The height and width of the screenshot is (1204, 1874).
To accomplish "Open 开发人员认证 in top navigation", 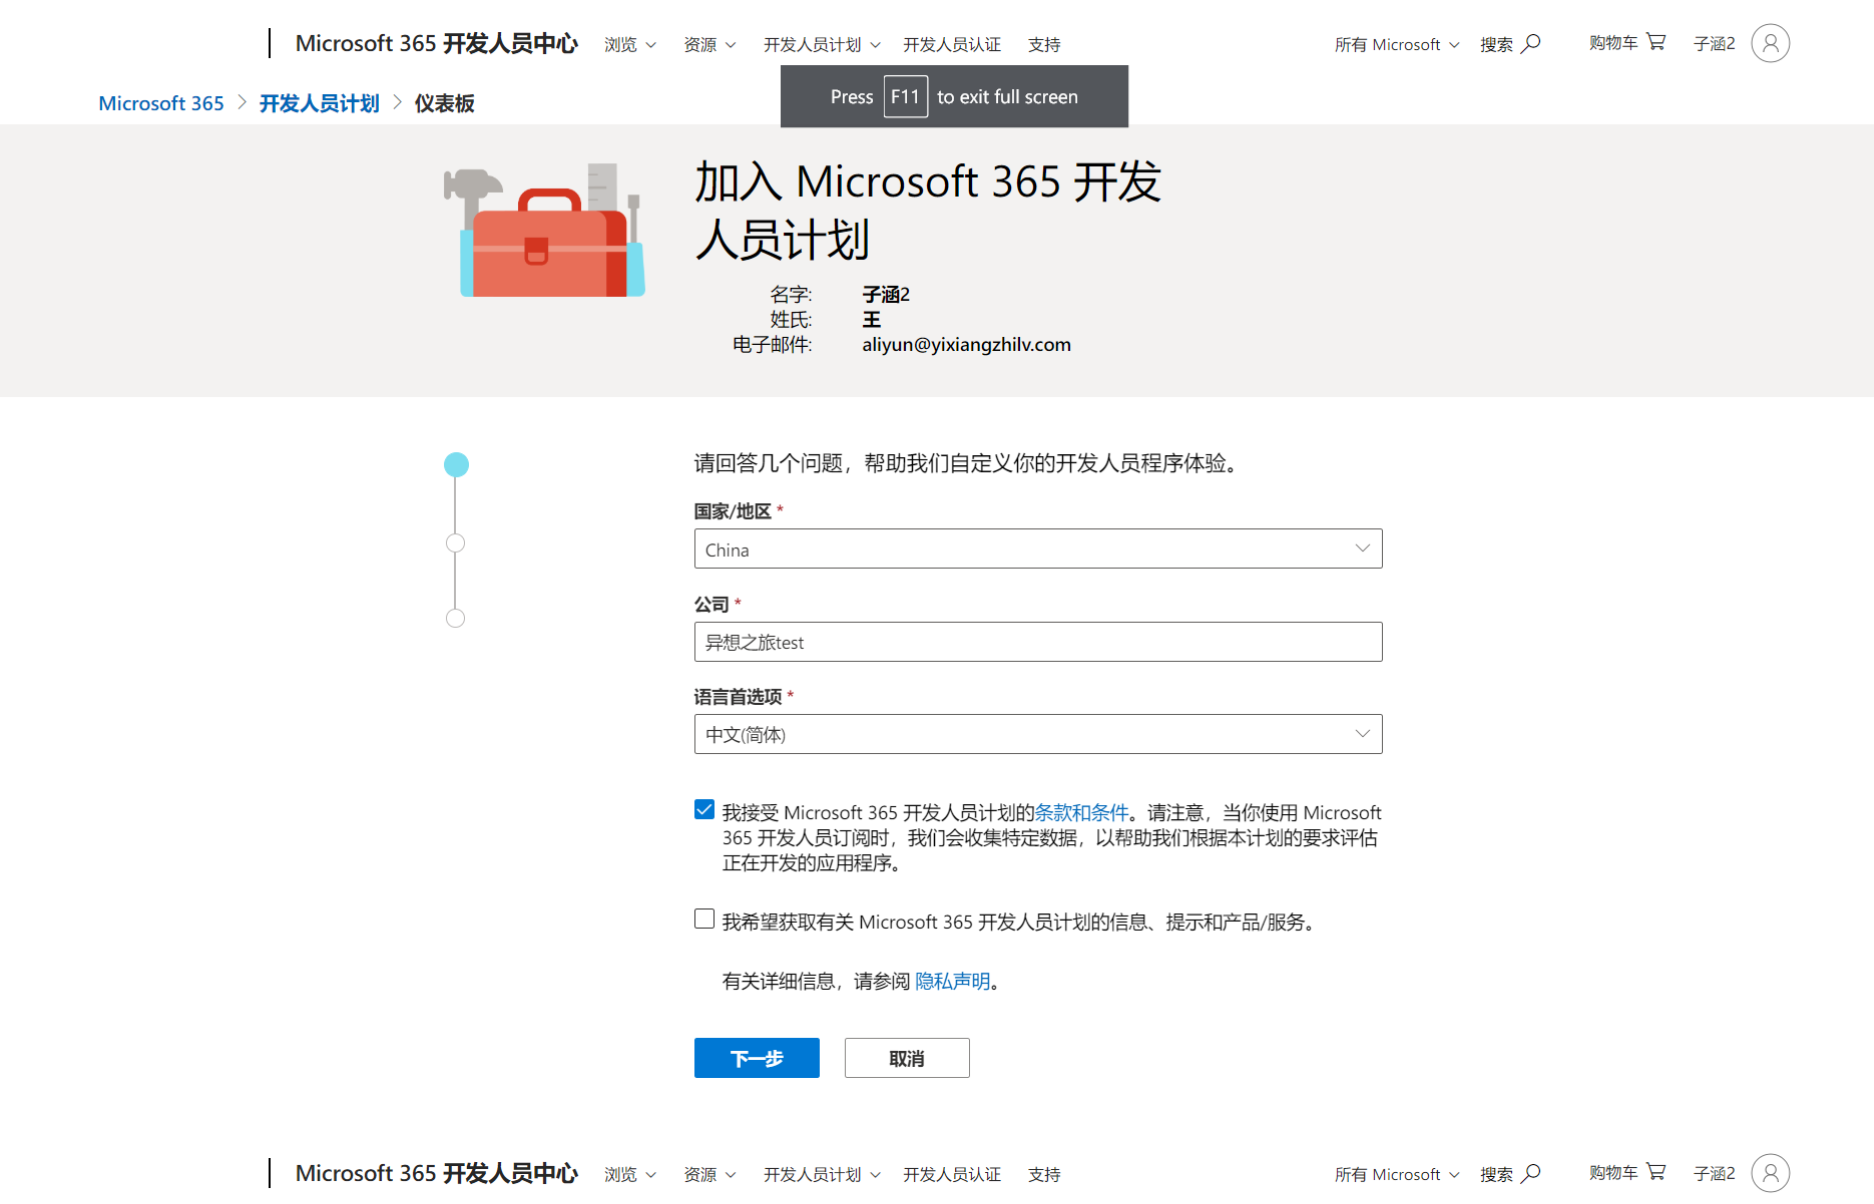I will (x=952, y=45).
